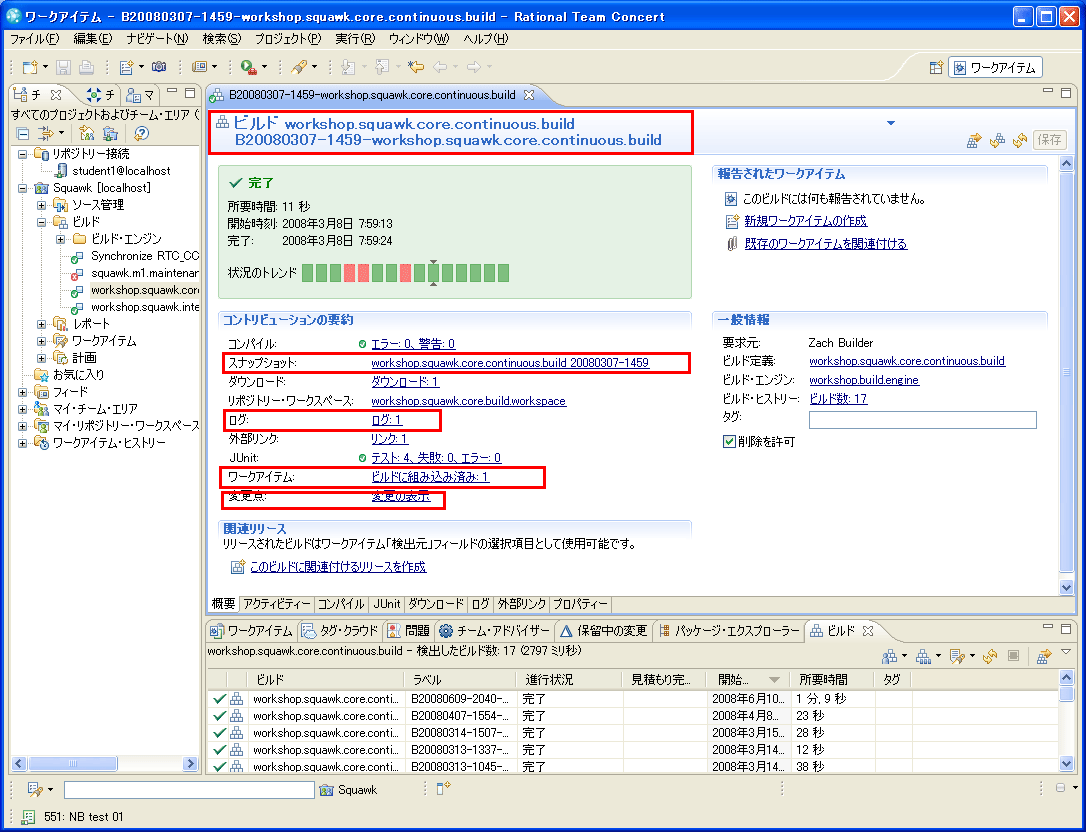
Task: Click the paperclip icon for associating work items
Action: (731, 244)
